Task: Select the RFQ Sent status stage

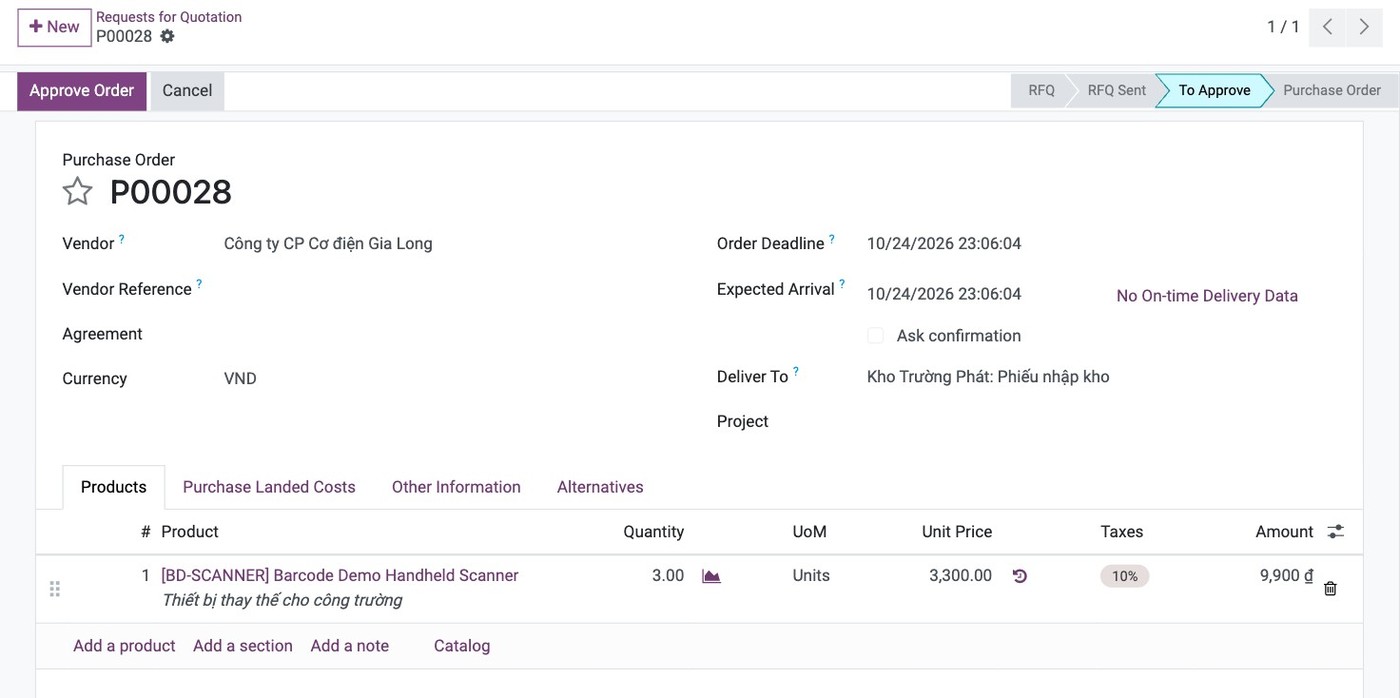Action: pos(1116,90)
